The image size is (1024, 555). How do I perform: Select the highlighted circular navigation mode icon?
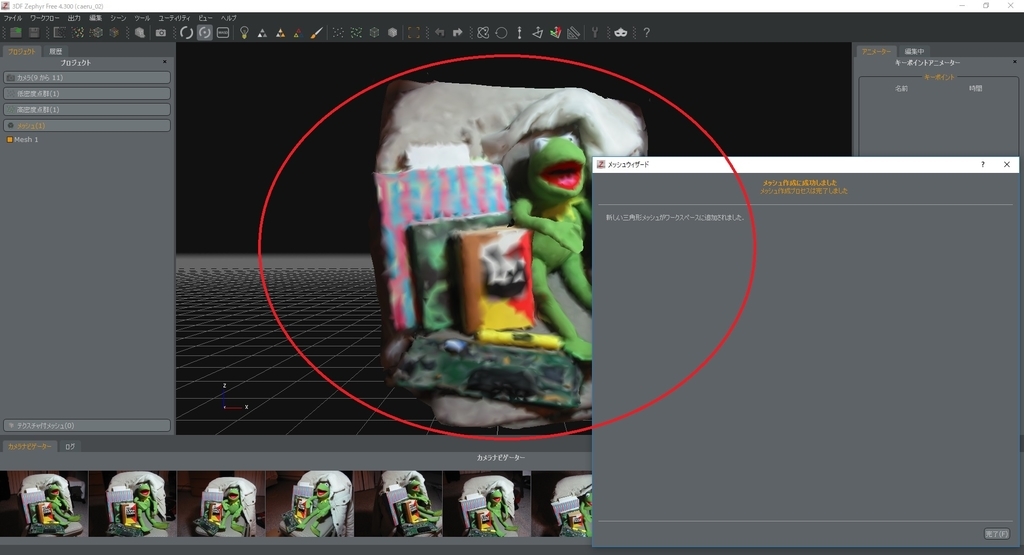pyautogui.click(x=204, y=33)
